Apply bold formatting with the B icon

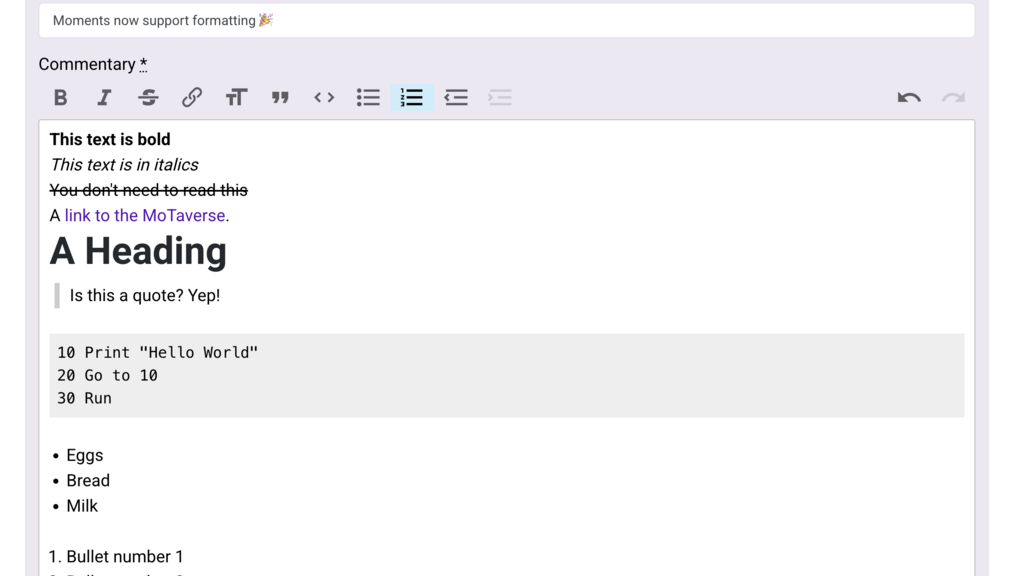60,97
